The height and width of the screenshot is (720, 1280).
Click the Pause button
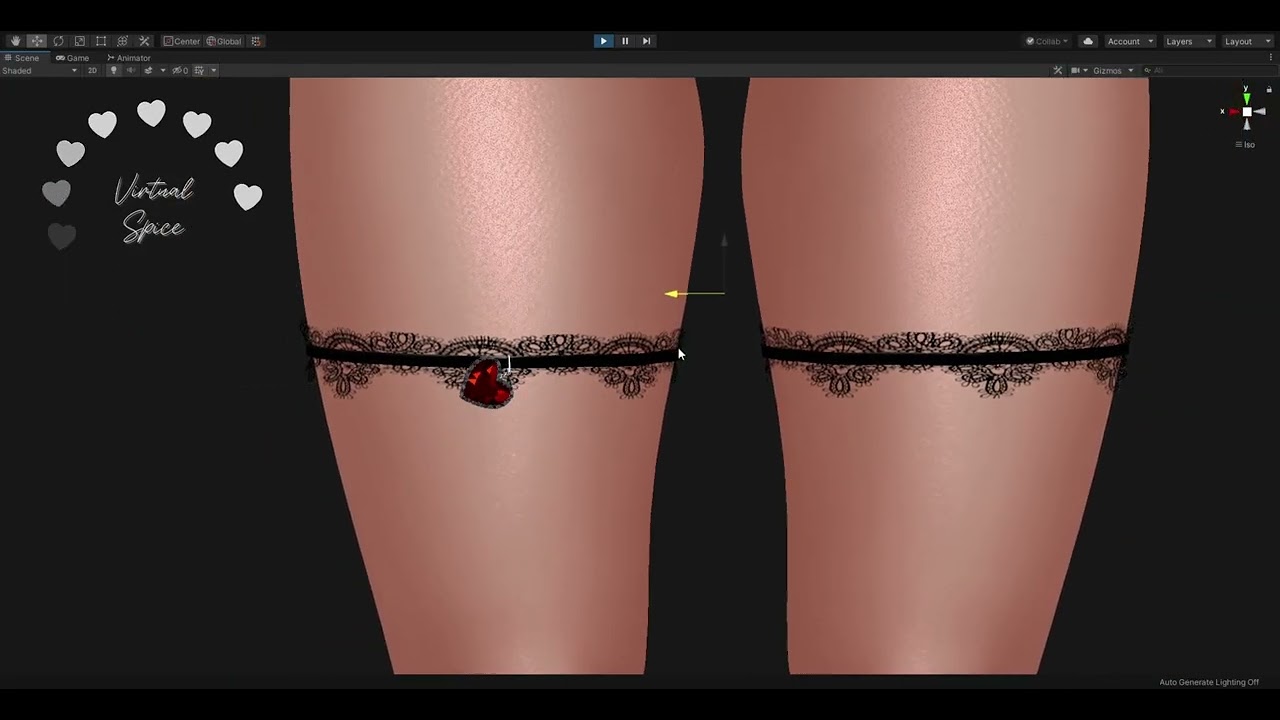pyautogui.click(x=625, y=41)
